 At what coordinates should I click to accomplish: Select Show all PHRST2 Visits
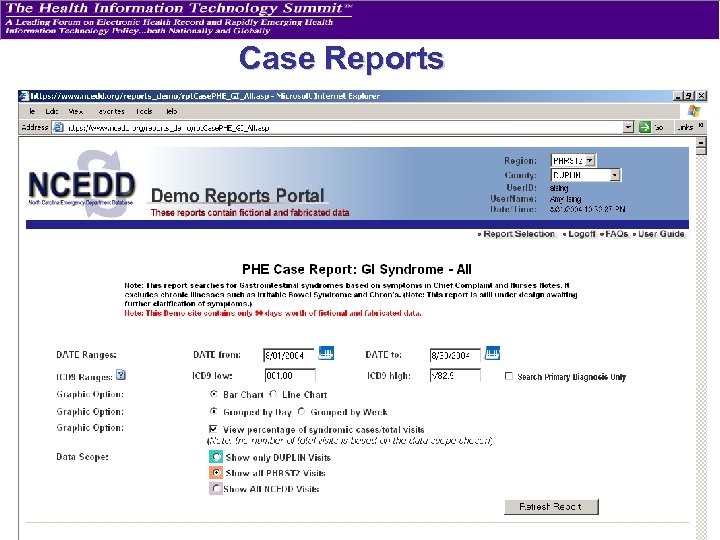[216, 472]
